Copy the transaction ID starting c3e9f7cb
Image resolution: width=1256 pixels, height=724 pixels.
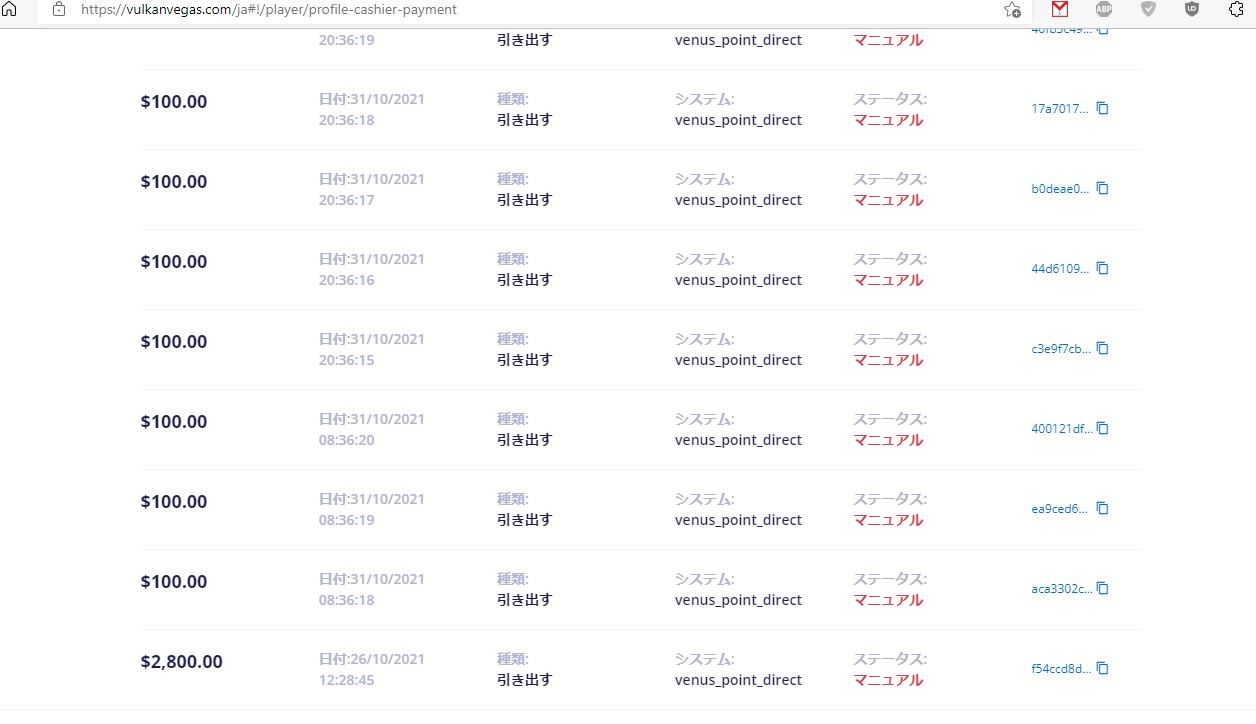pyautogui.click(x=1103, y=348)
